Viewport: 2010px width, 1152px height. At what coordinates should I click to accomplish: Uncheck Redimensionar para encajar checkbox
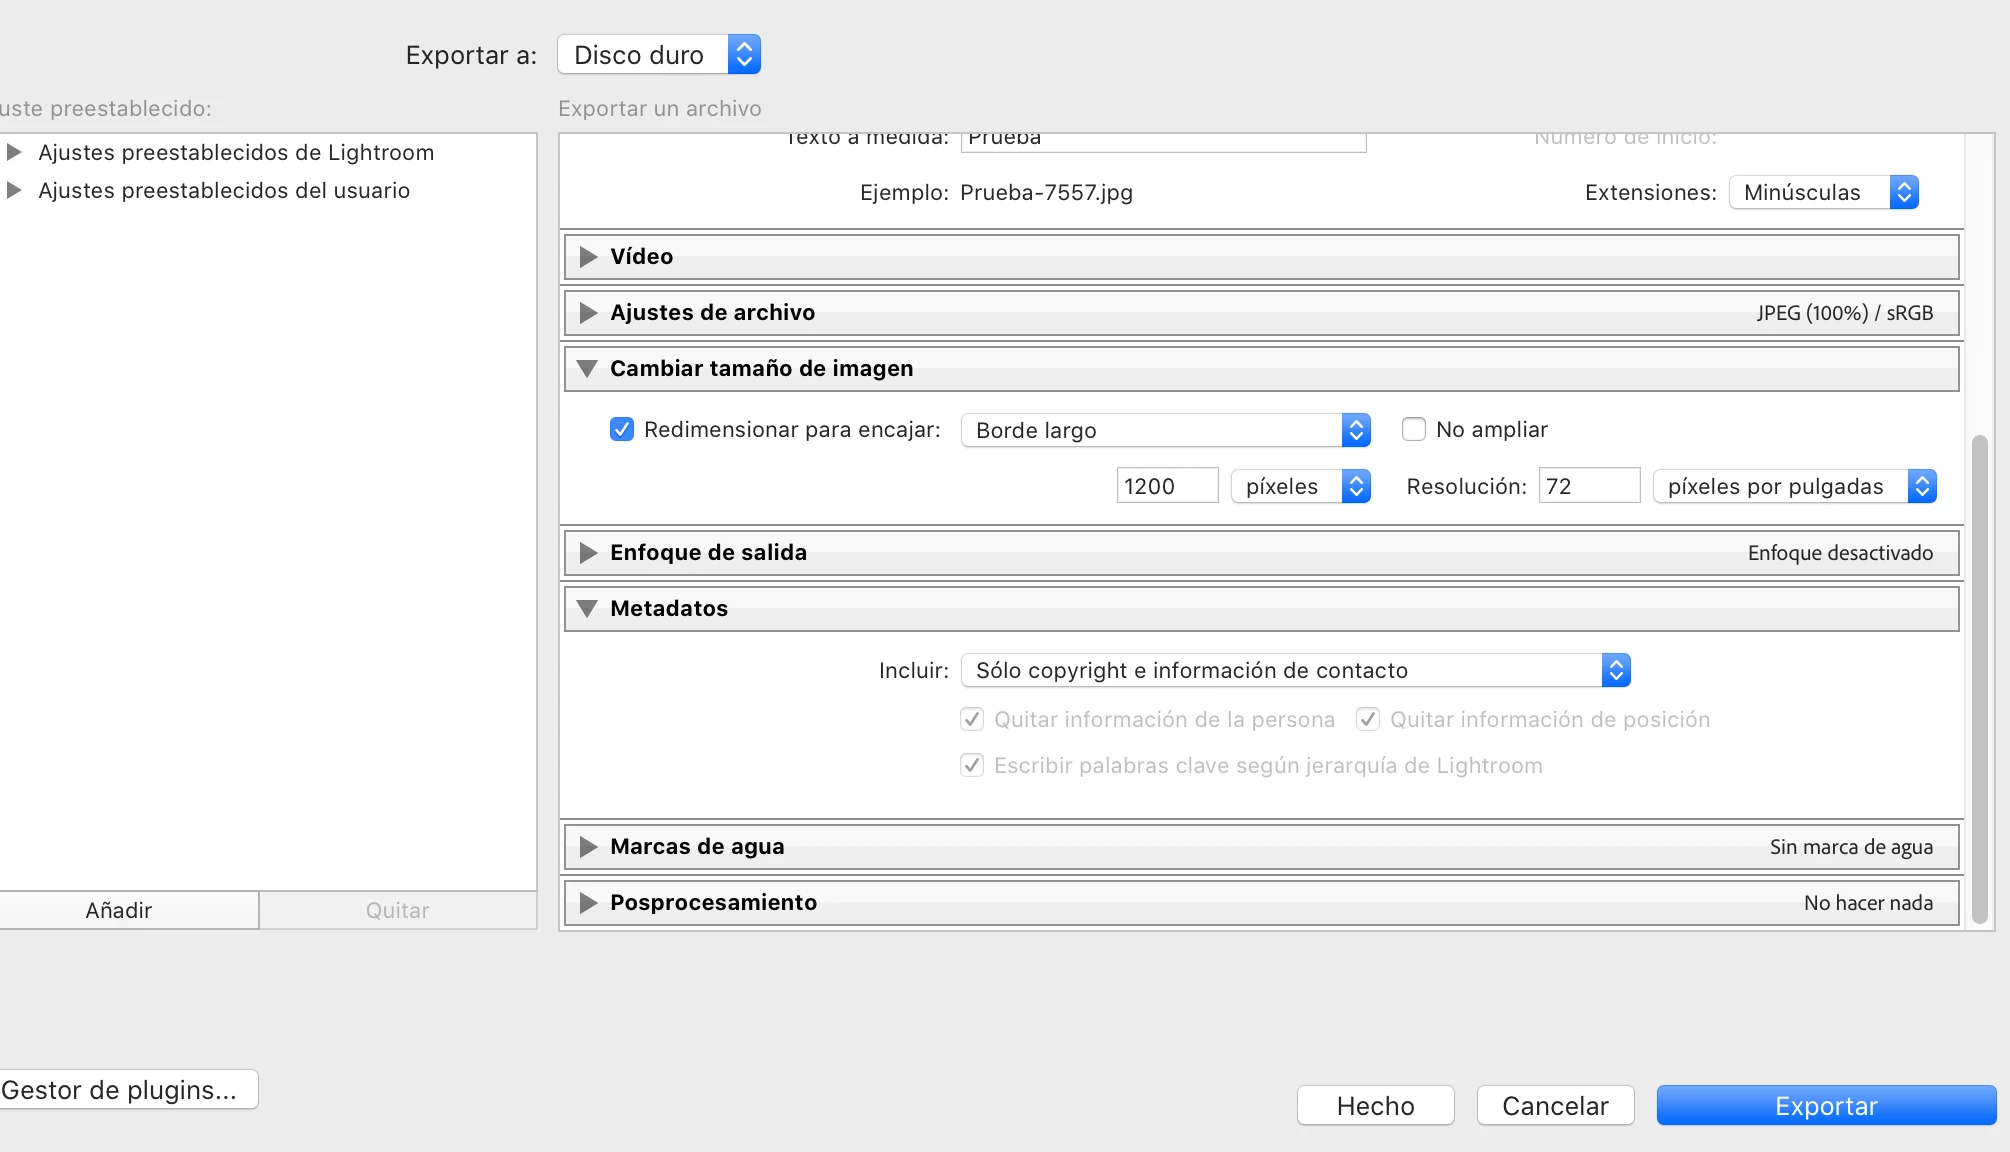(x=621, y=430)
